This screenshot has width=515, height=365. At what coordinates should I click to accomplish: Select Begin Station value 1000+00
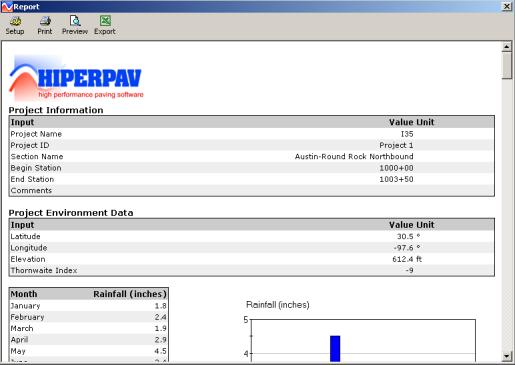pyautogui.click(x=396, y=168)
